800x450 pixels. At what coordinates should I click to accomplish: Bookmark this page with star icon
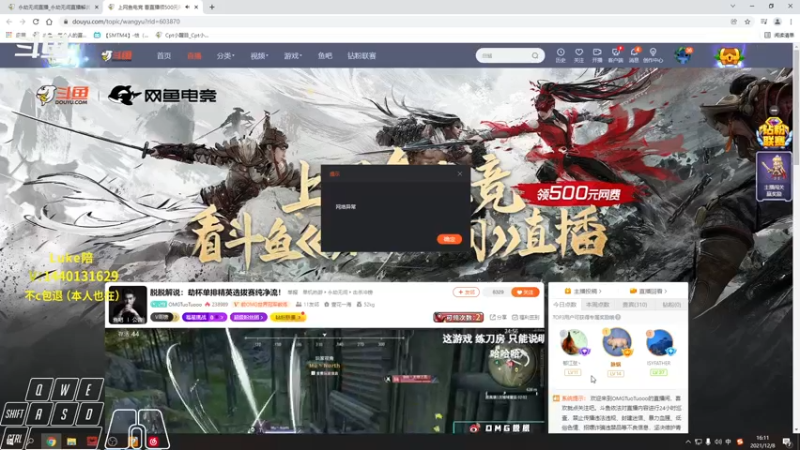pos(747,21)
